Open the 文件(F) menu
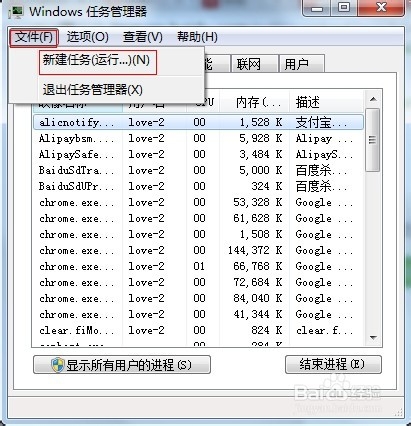Image resolution: width=411 pixels, height=426 pixels. coord(34,37)
